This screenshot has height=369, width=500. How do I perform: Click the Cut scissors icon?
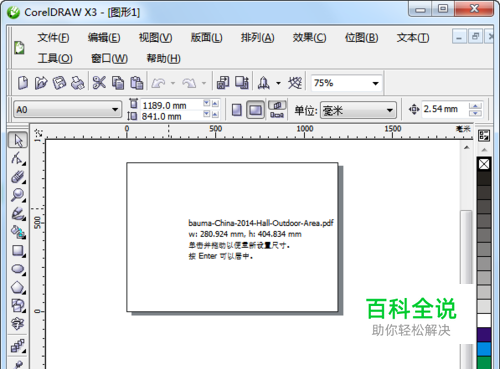coord(99,83)
